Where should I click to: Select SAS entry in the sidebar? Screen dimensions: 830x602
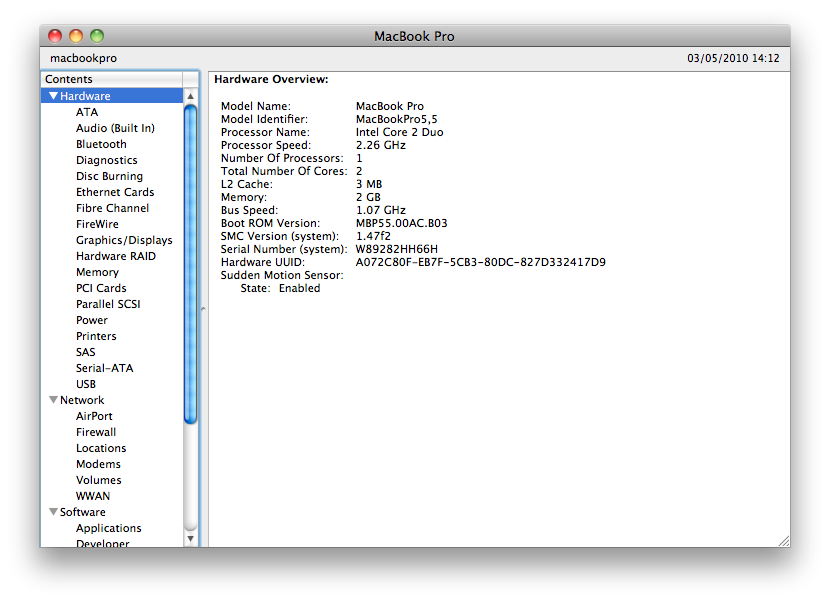point(85,352)
